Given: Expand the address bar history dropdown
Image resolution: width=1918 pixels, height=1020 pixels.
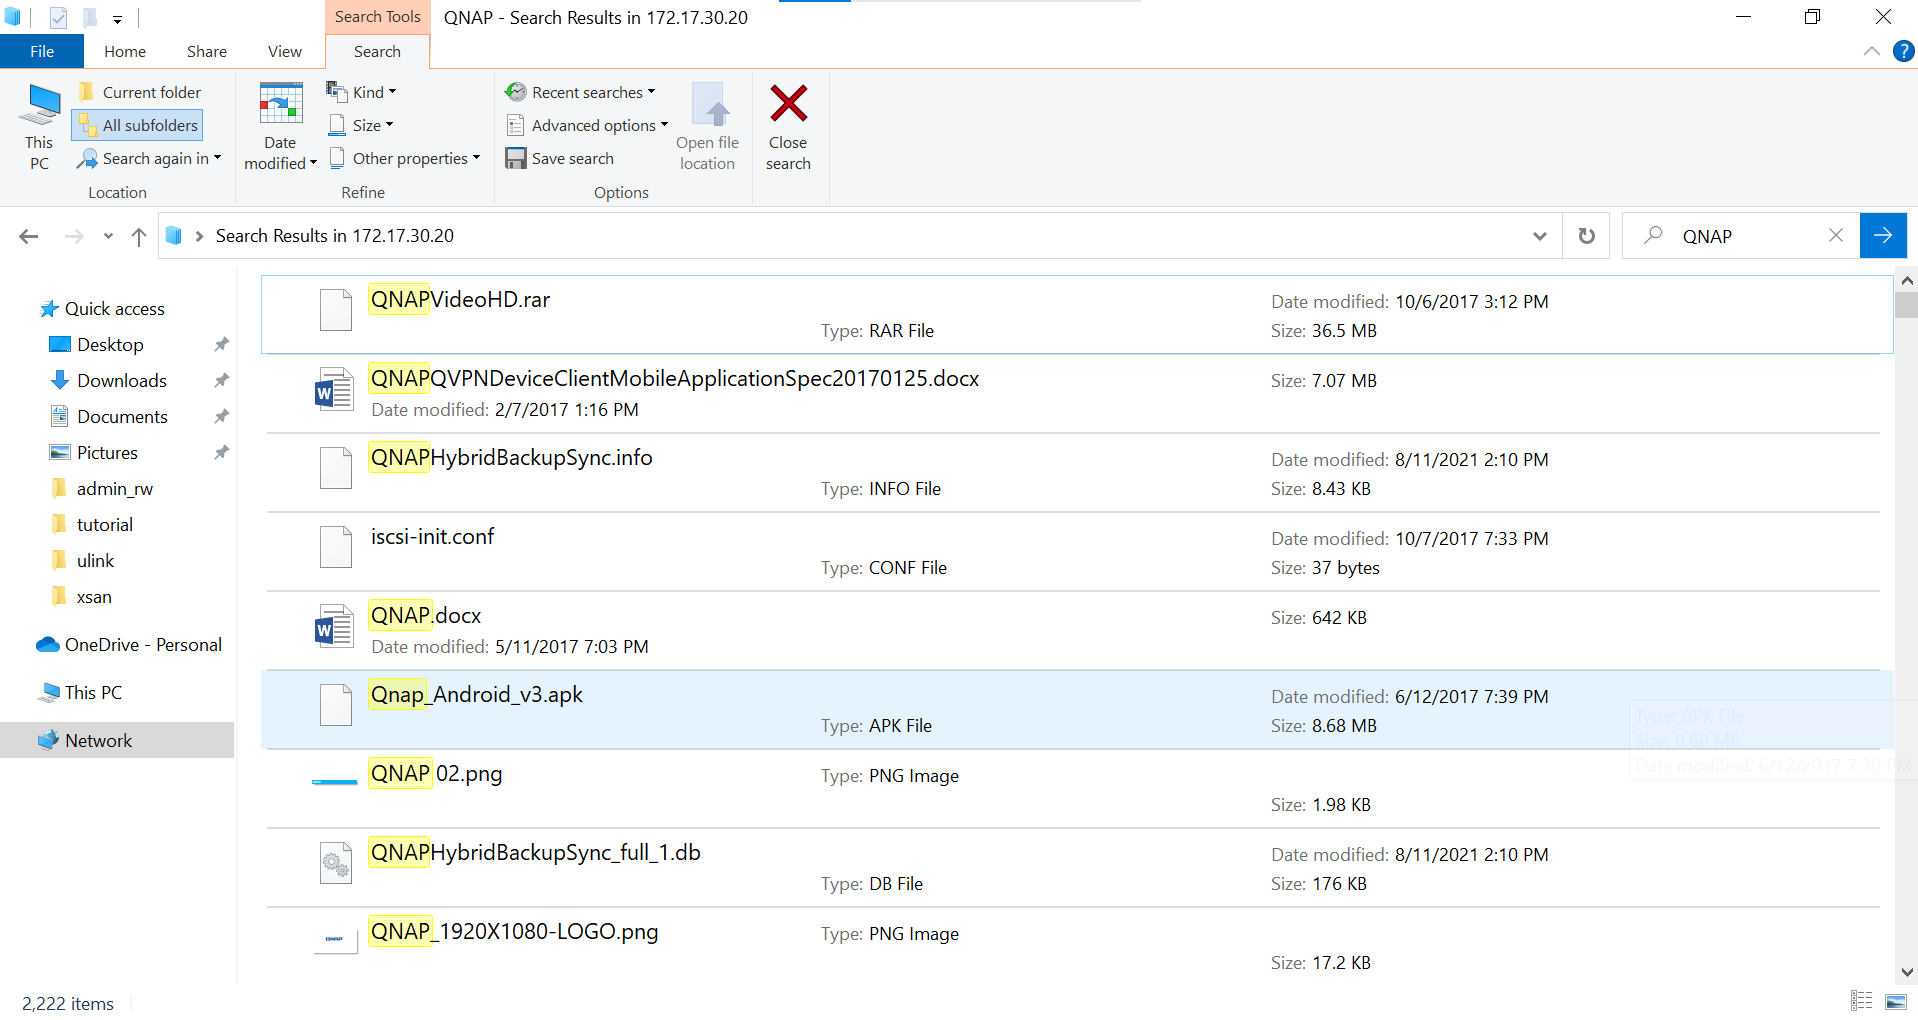Looking at the screenshot, I should [1540, 236].
